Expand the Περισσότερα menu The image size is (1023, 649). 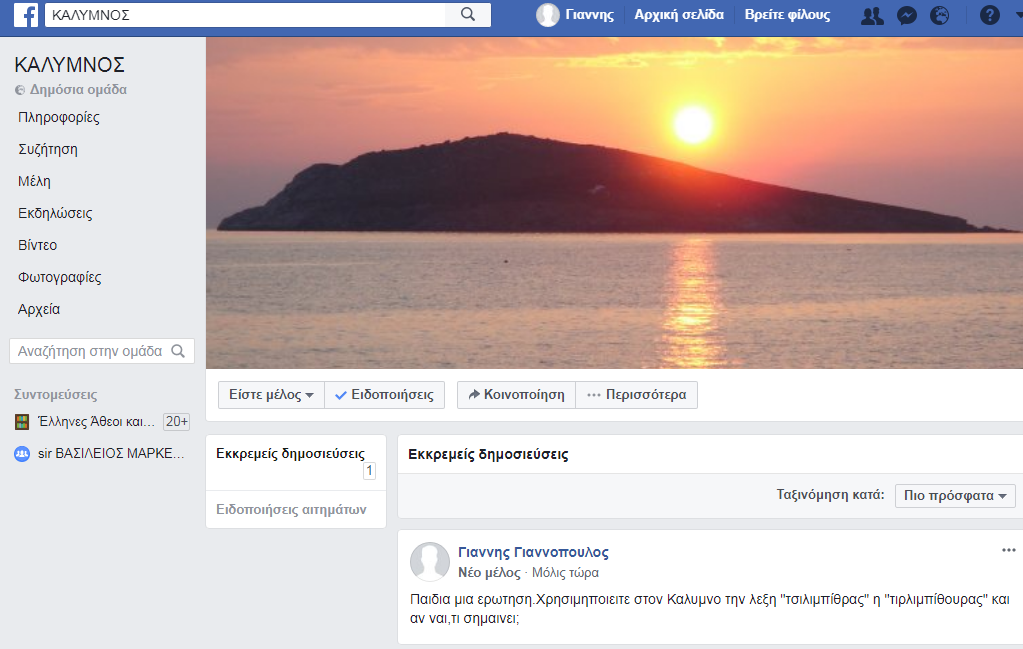pyautogui.click(x=637, y=395)
